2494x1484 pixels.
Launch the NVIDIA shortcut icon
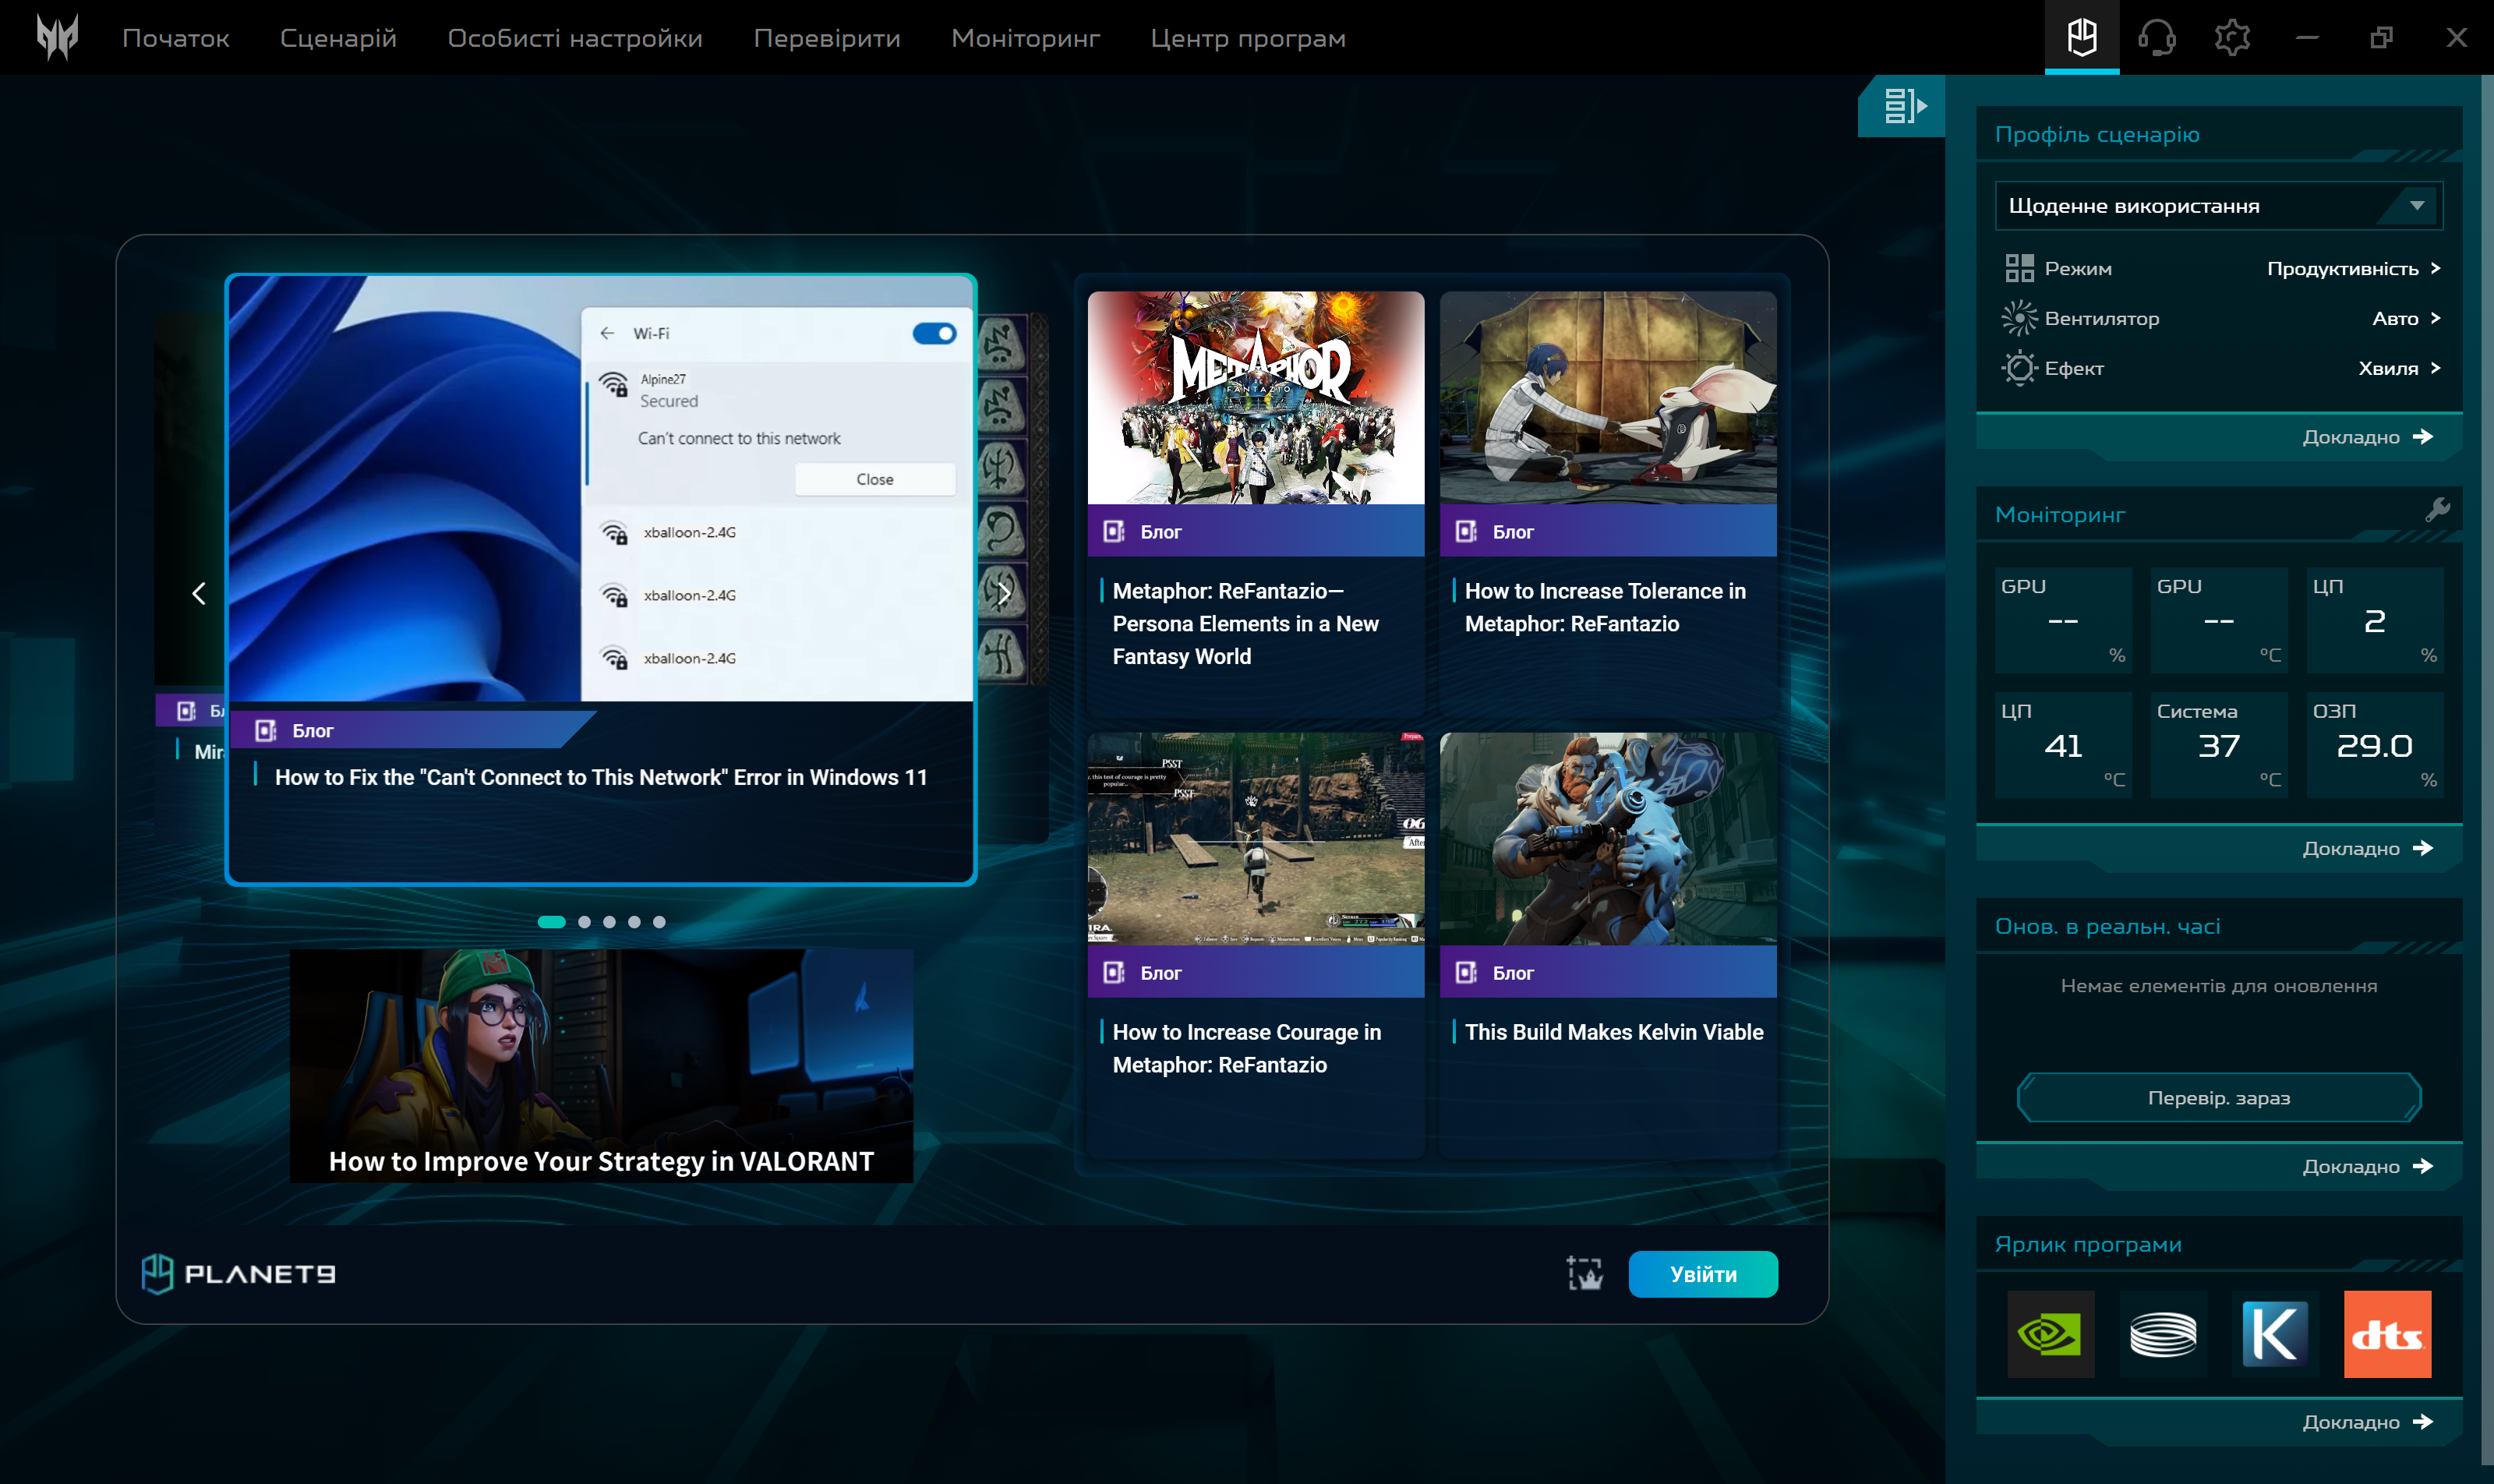coord(2050,1334)
